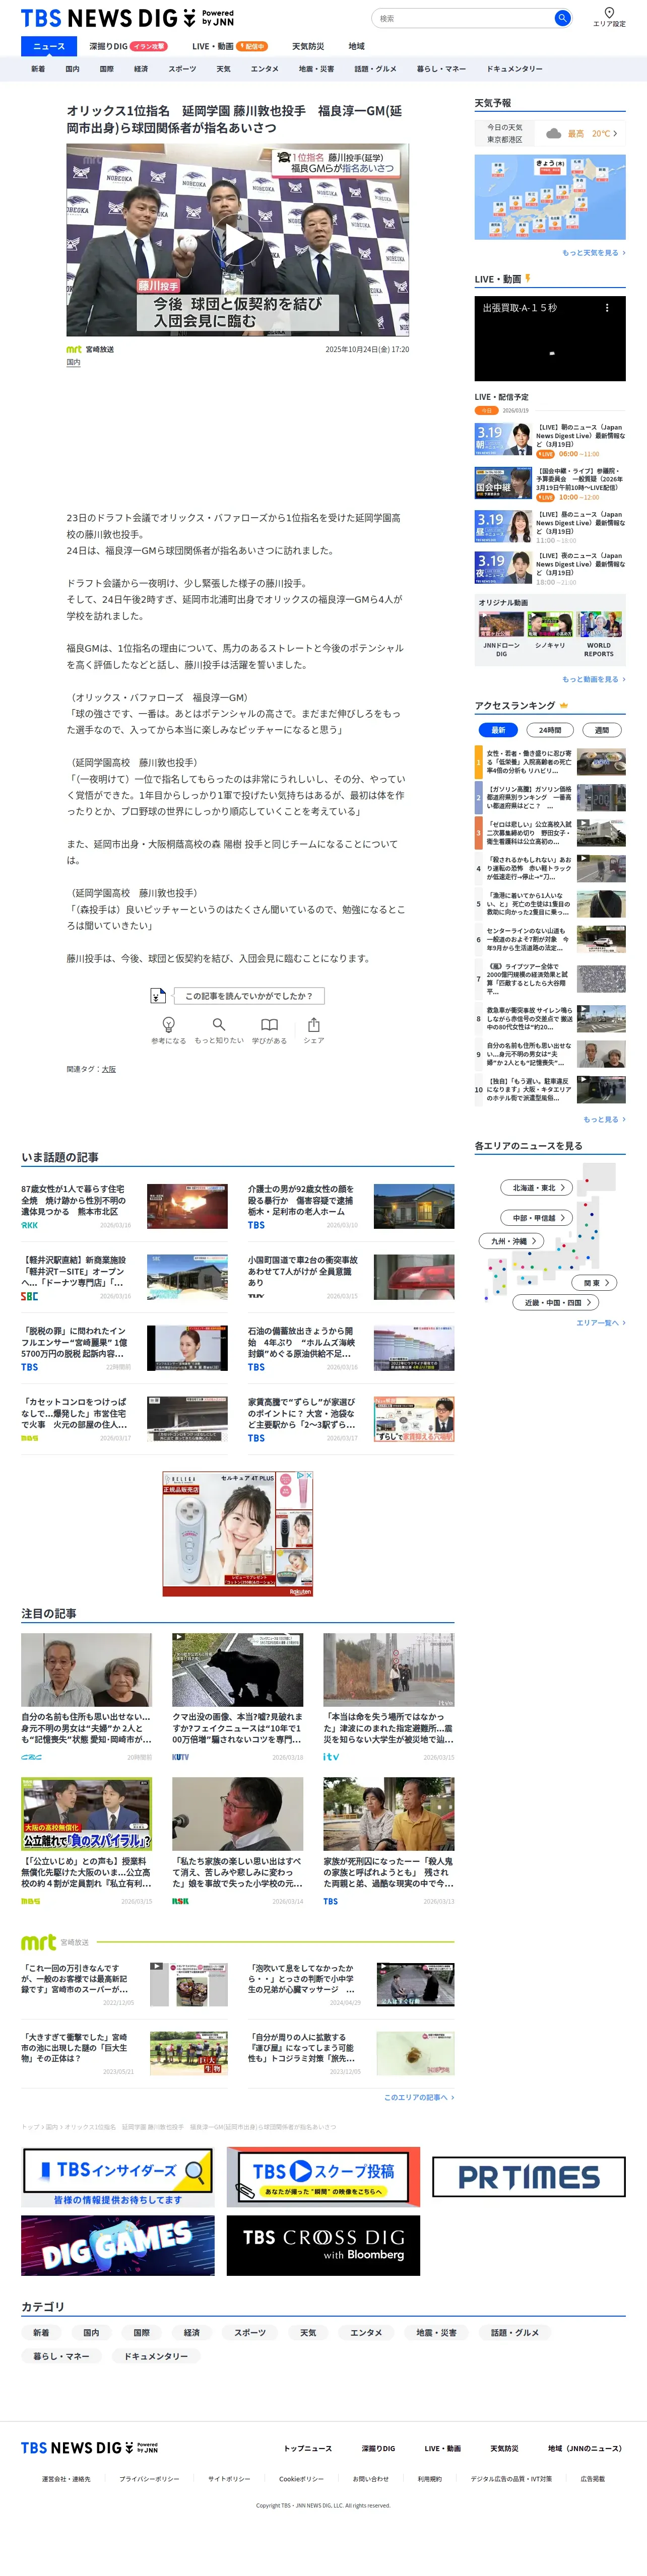Screen dimensions: 647x2576
Task: Open the TBS スクープ投稿 banner
Action: coord(323,2177)
